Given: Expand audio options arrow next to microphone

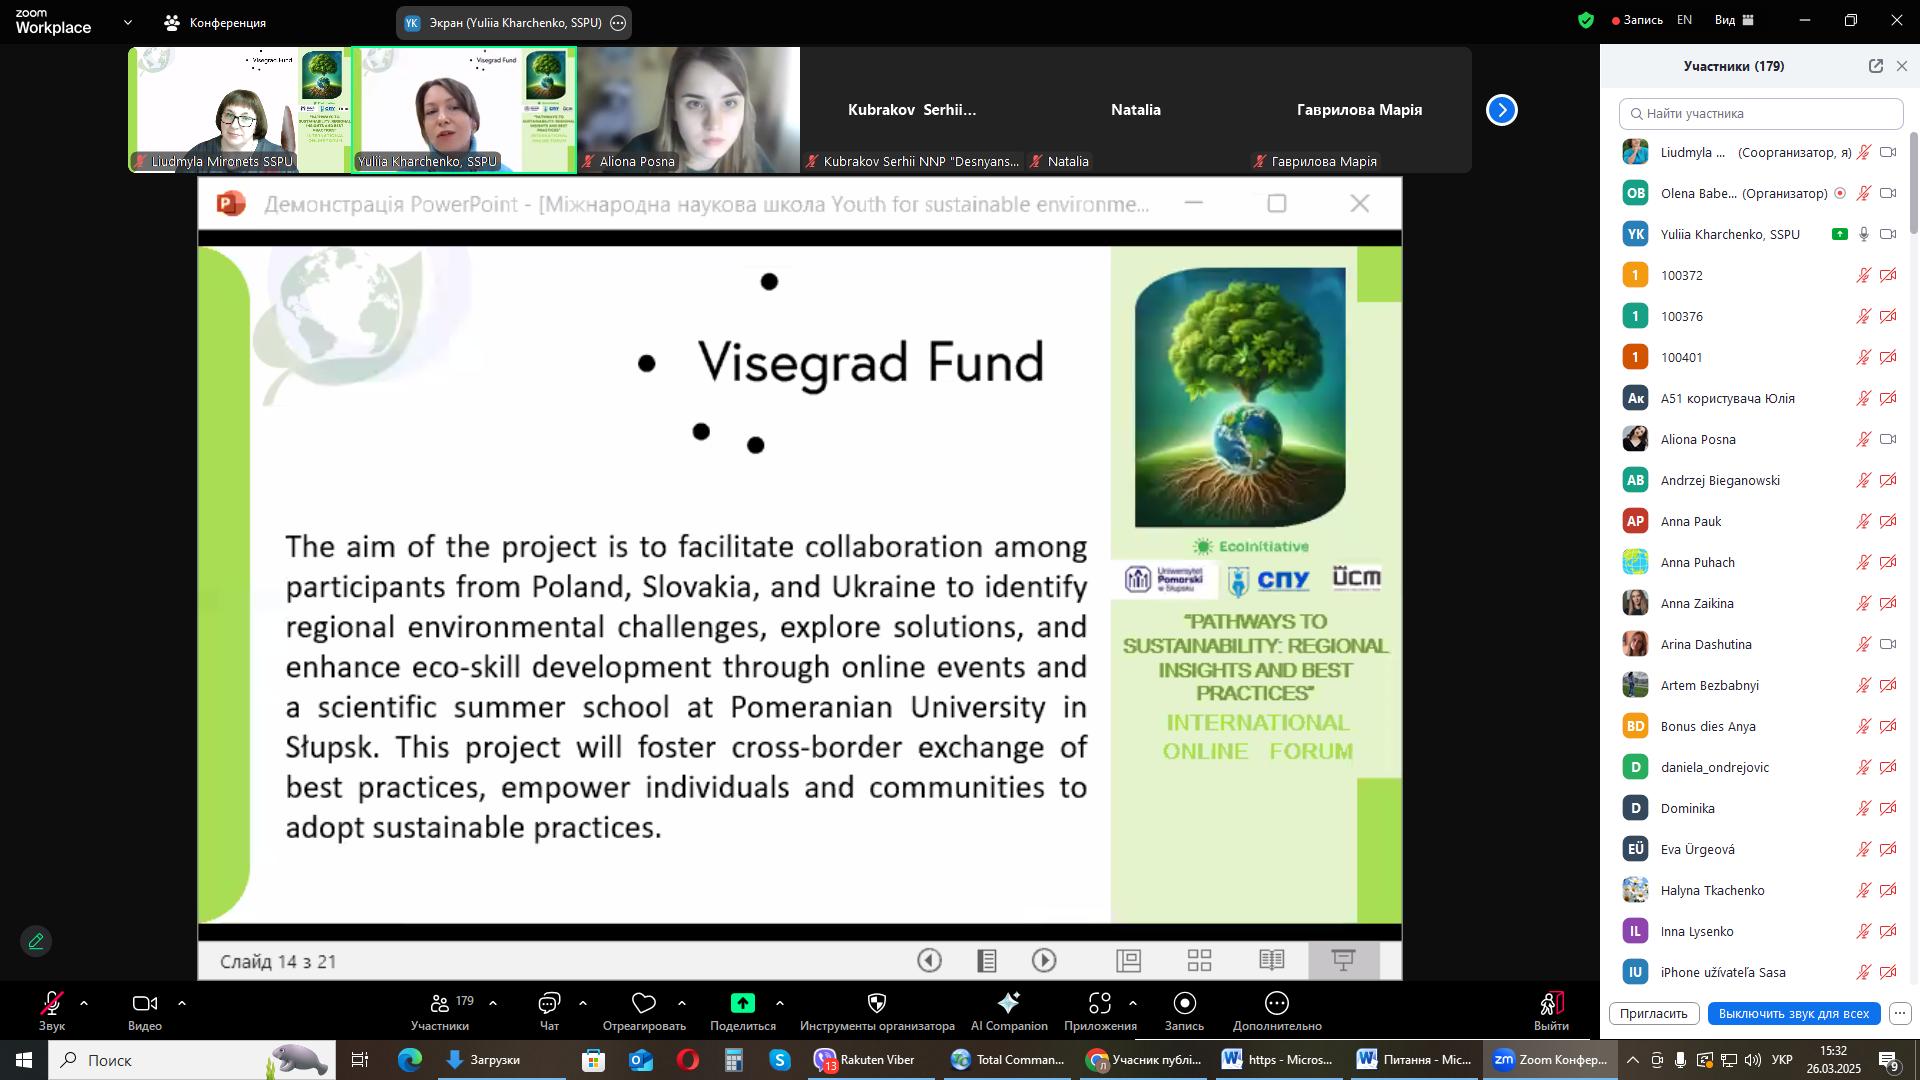Looking at the screenshot, I should click(x=84, y=1003).
